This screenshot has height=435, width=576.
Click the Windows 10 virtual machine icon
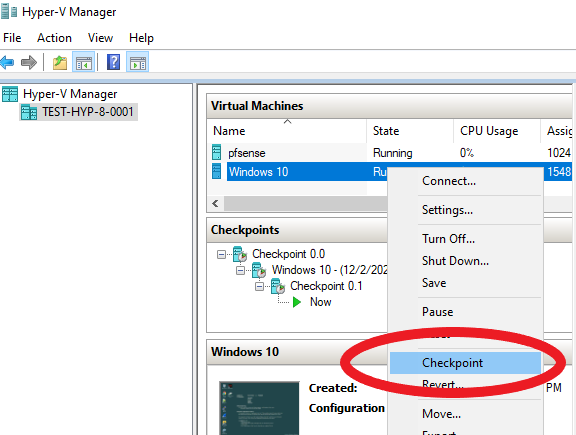tap(217, 172)
